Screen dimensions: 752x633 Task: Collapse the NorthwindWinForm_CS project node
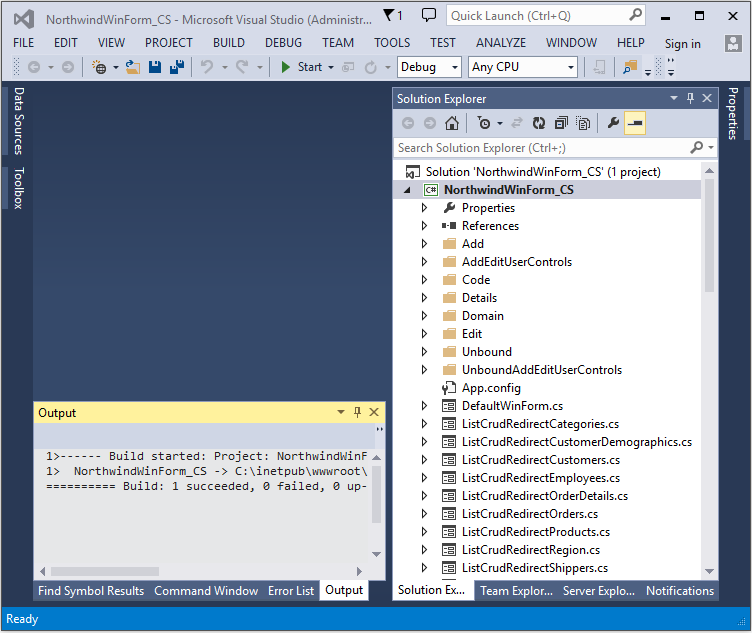pyautogui.click(x=407, y=190)
